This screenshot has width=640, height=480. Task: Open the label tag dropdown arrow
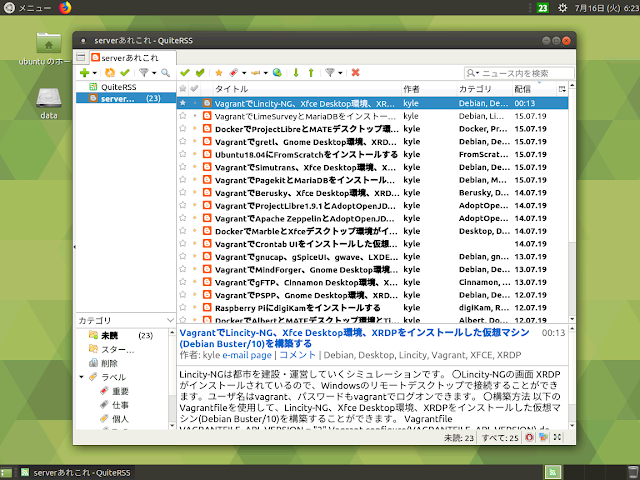tap(244, 73)
